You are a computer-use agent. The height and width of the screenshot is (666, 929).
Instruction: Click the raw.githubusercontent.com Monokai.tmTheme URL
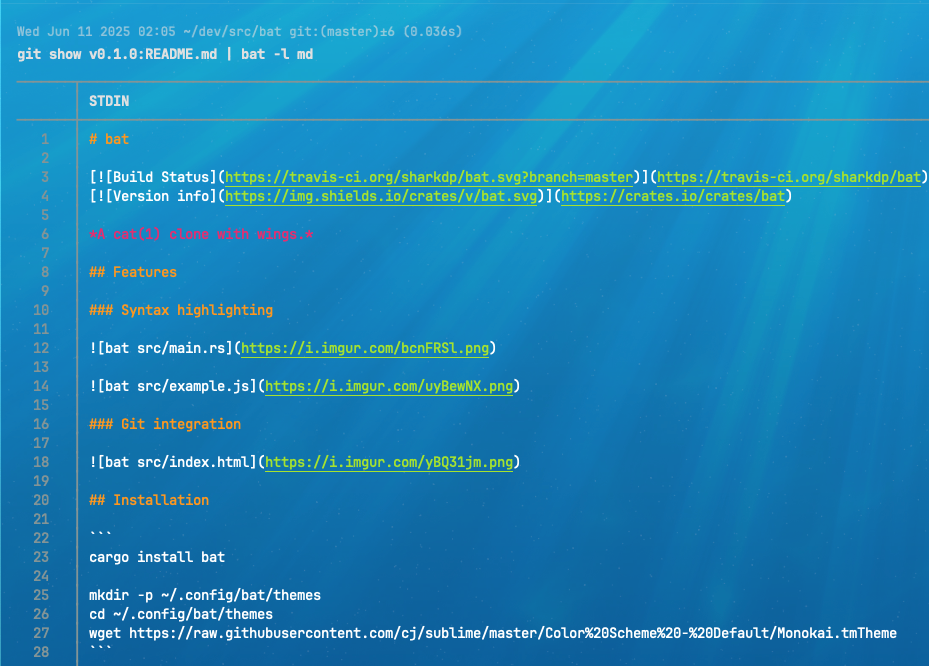click(x=512, y=633)
